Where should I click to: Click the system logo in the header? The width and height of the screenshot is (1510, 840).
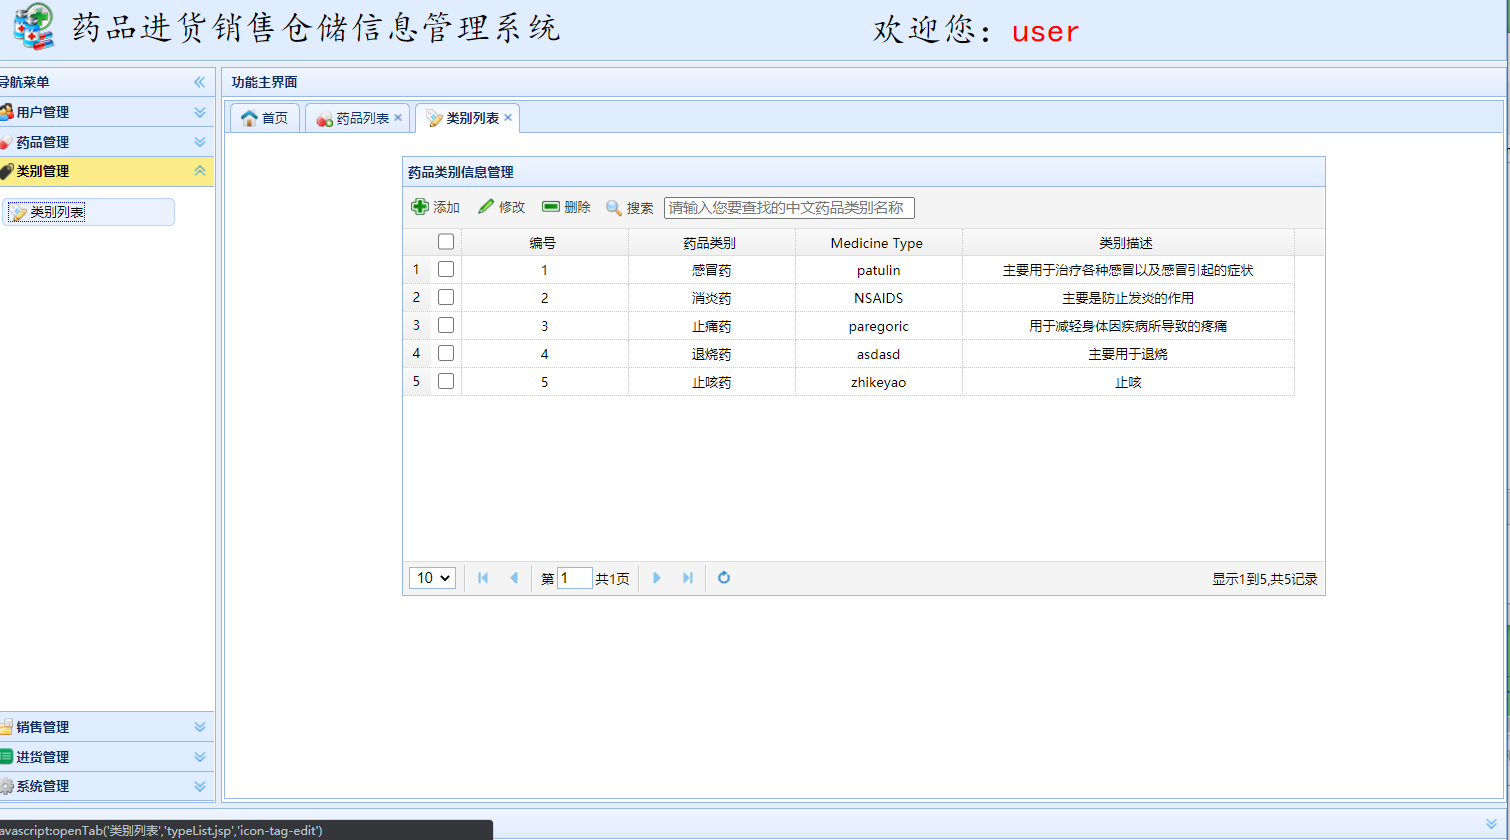click(31, 29)
